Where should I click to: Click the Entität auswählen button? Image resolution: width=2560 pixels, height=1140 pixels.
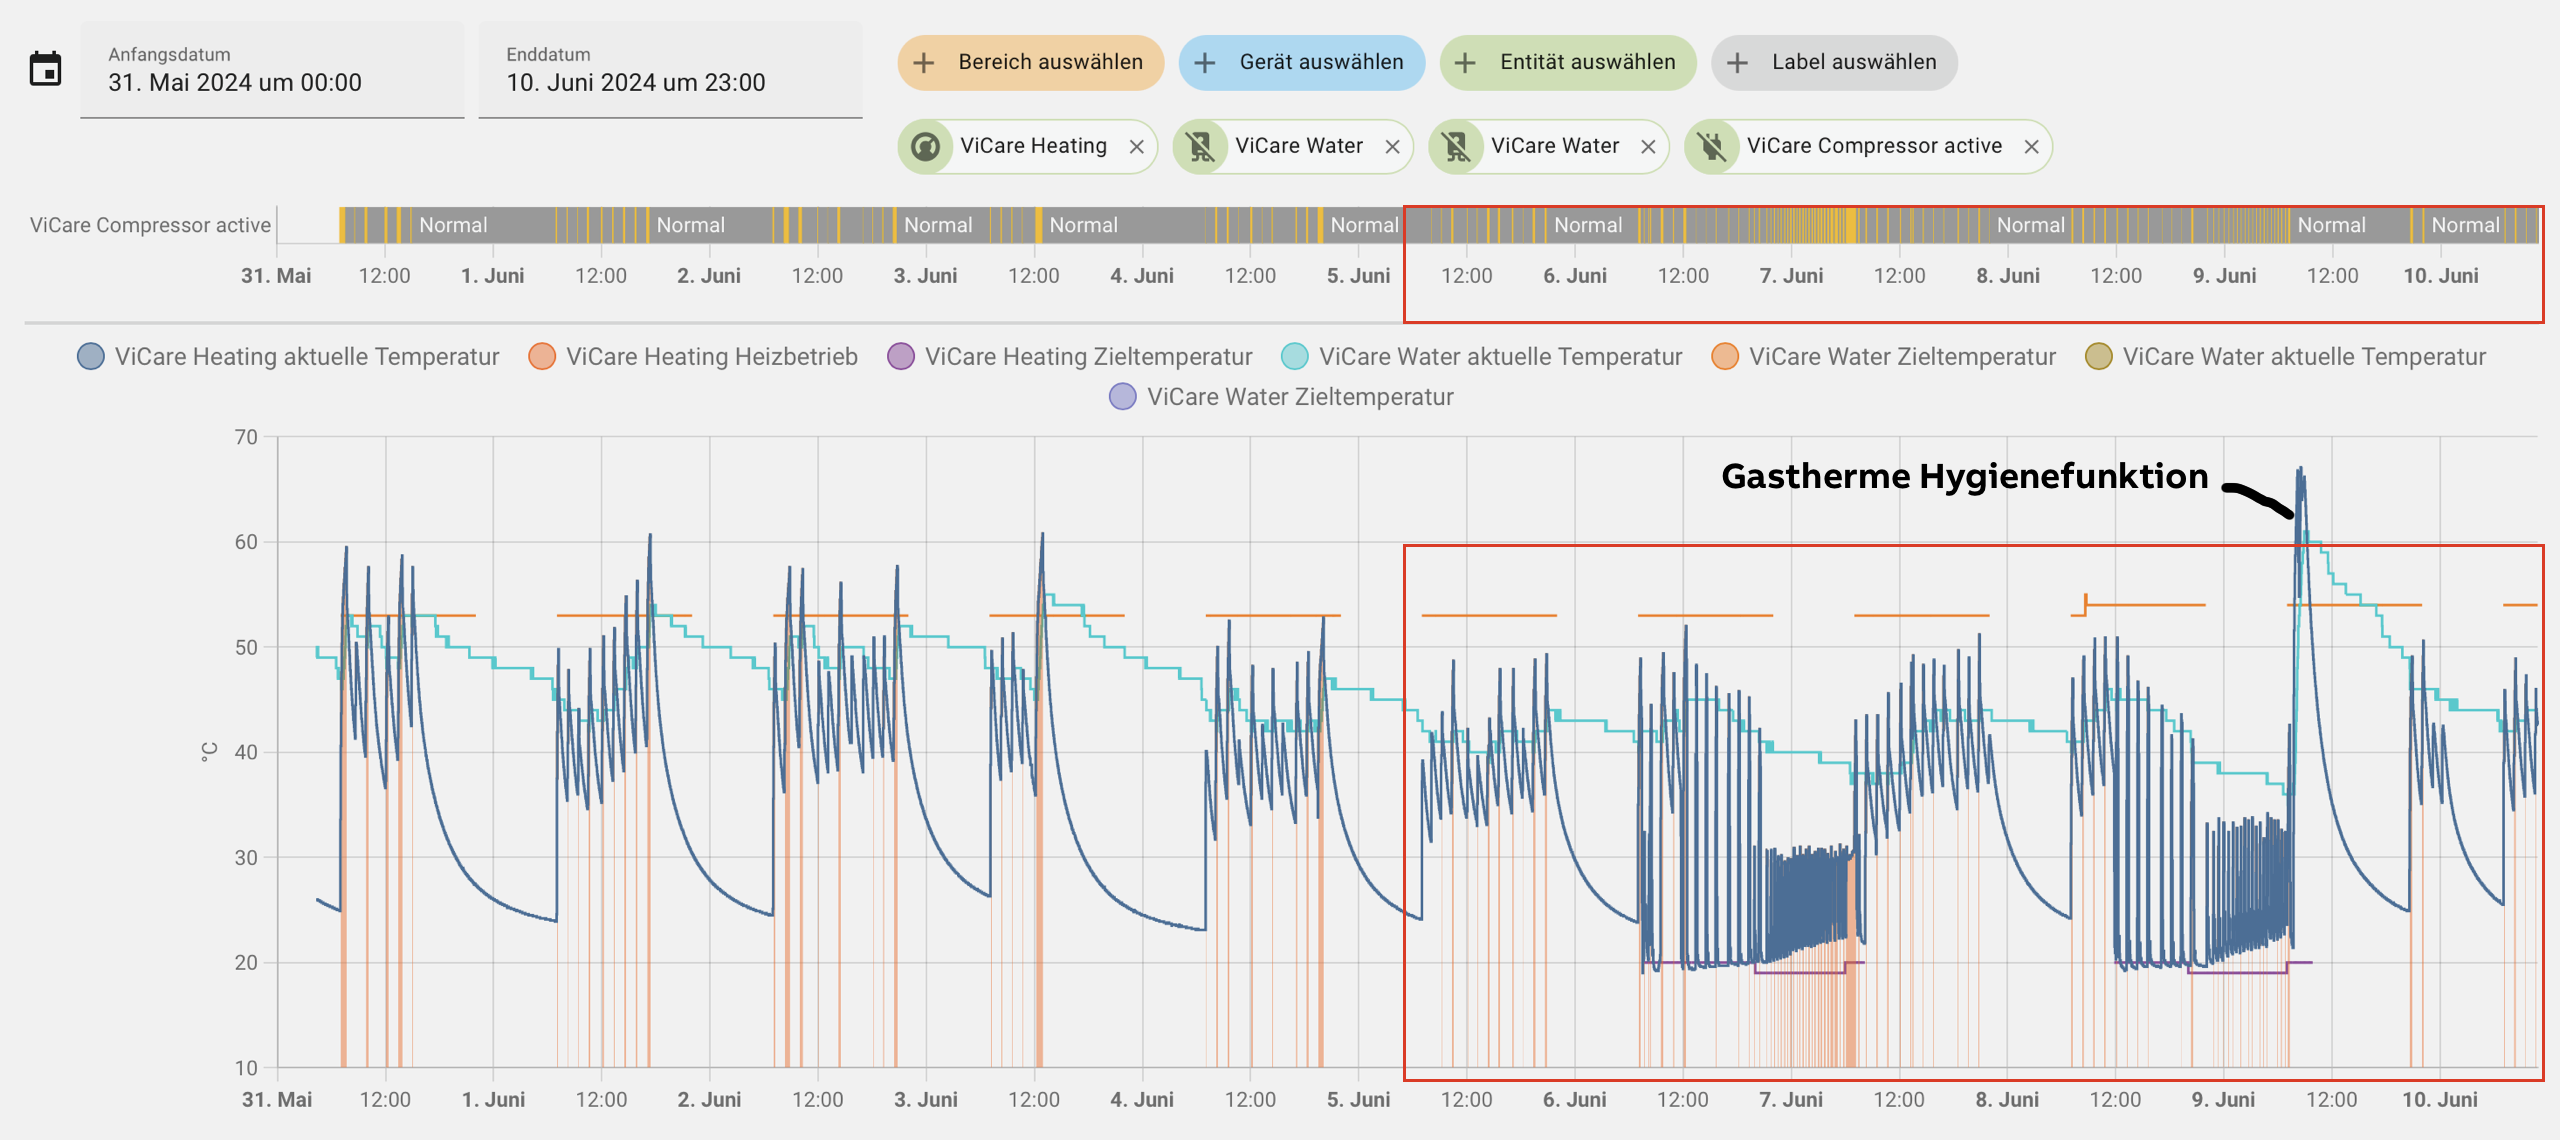tap(1567, 62)
